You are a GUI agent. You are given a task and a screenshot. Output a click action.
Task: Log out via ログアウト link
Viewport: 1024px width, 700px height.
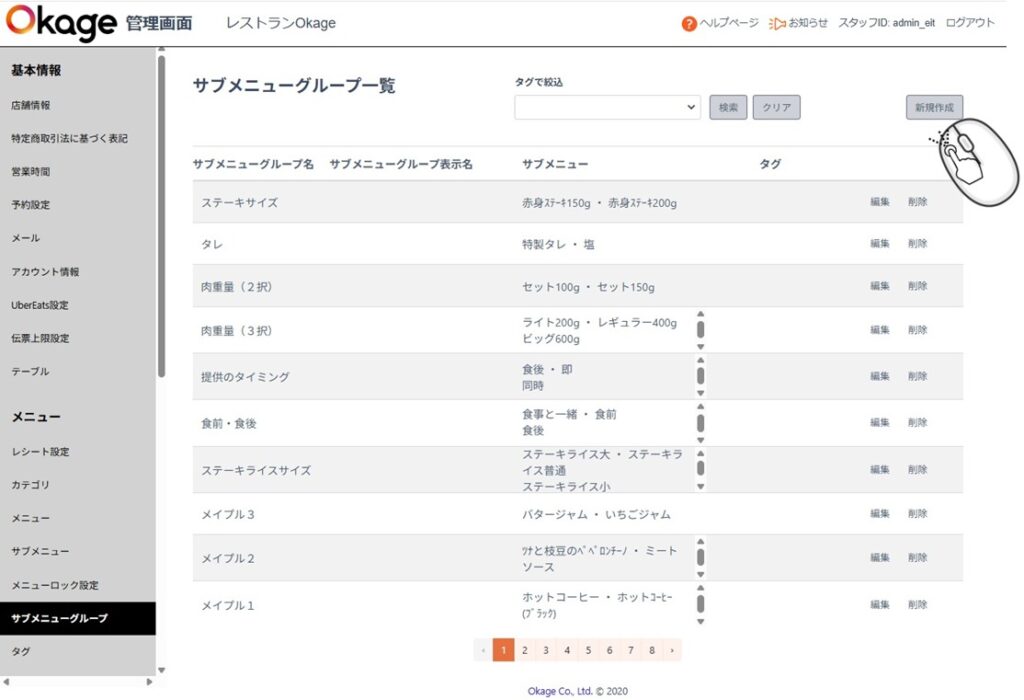click(x=969, y=23)
